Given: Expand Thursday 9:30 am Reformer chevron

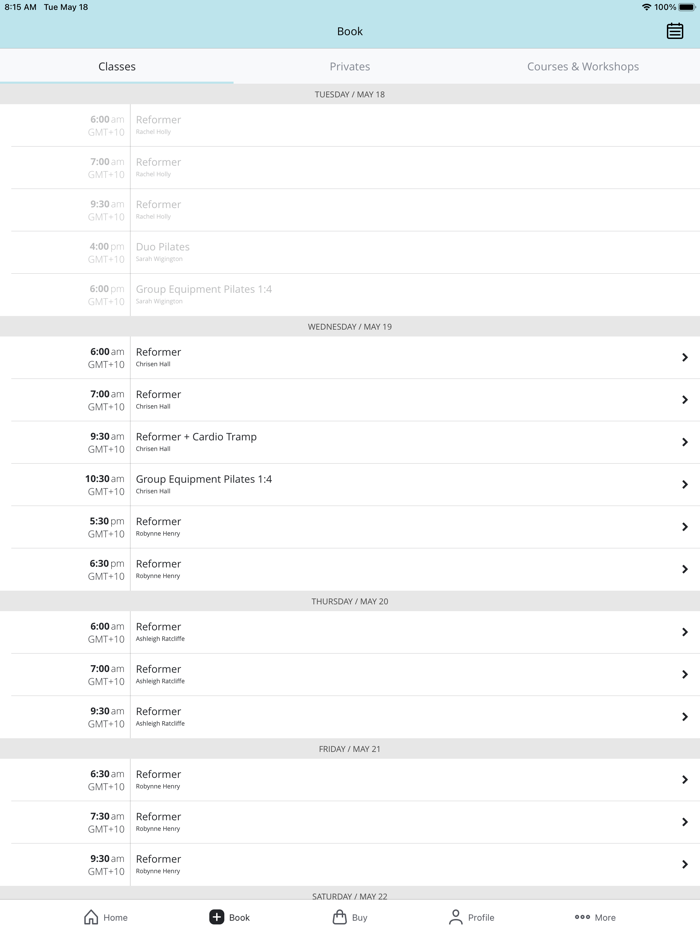Looking at the screenshot, I should click(685, 717).
